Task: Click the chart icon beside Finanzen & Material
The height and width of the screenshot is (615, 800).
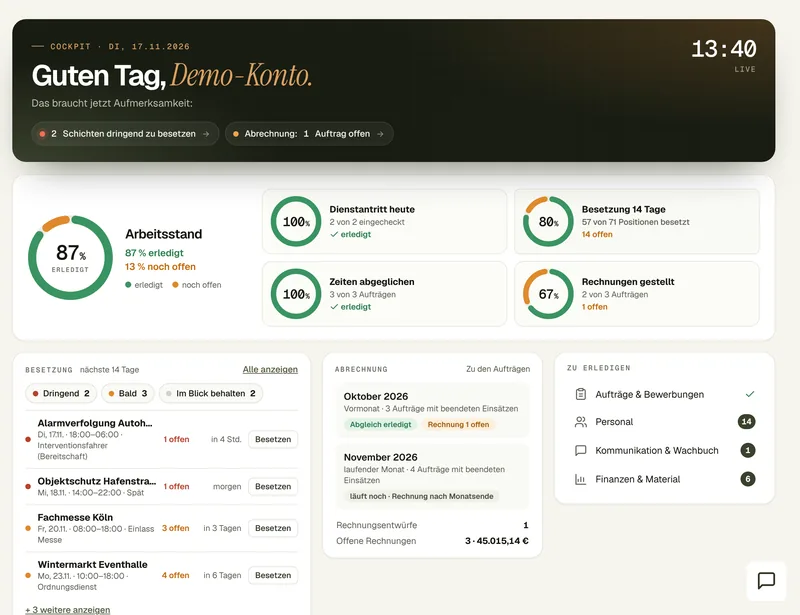Action: coord(581,479)
